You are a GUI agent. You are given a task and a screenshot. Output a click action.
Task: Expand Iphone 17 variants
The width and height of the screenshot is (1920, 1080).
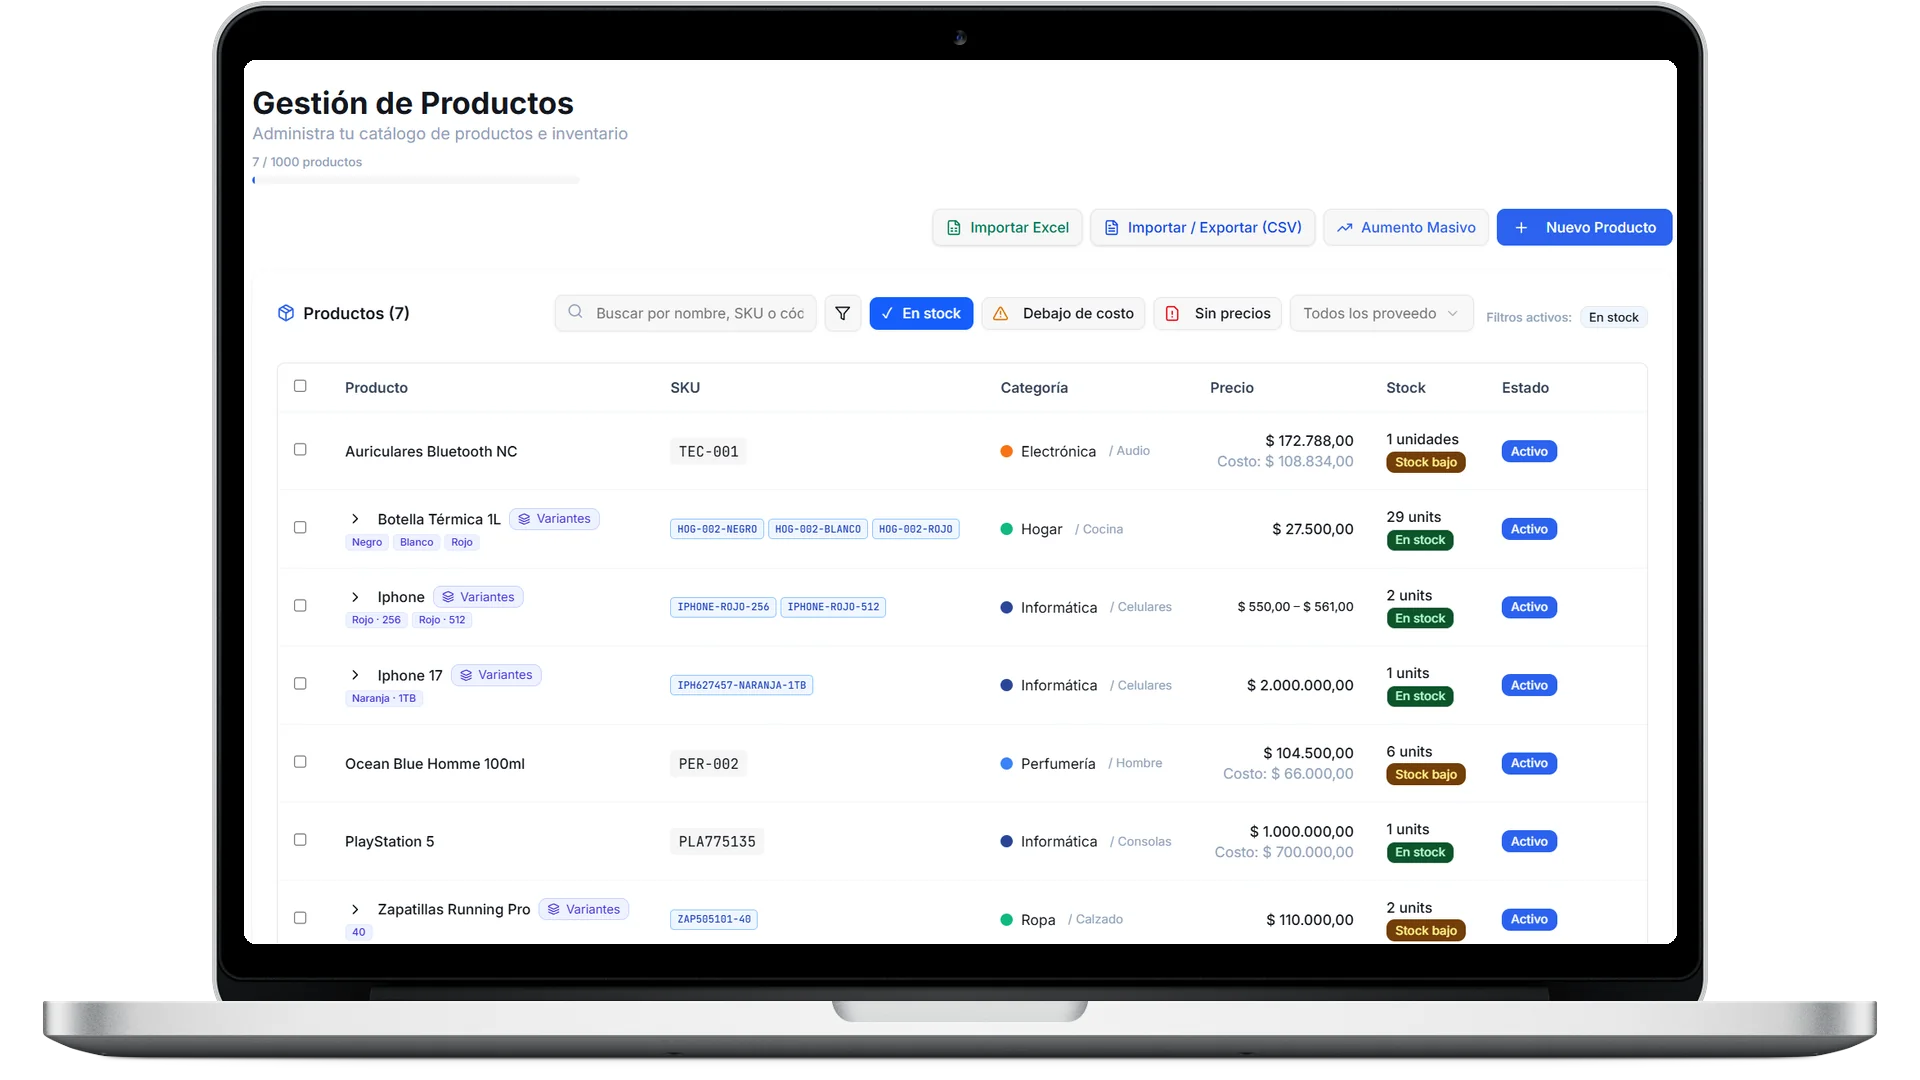[355, 675]
